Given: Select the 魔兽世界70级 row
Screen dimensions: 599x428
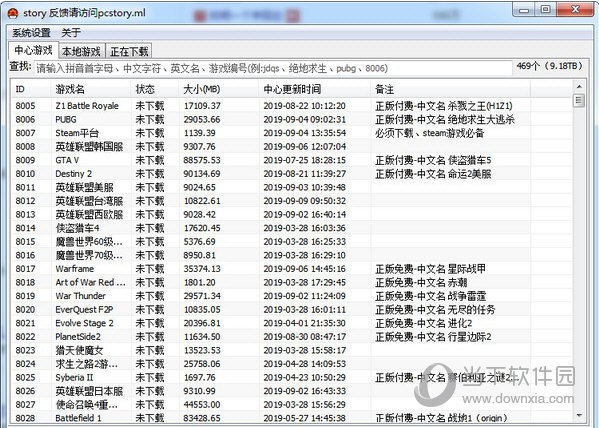Looking at the screenshot, I should click(x=292, y=255).
